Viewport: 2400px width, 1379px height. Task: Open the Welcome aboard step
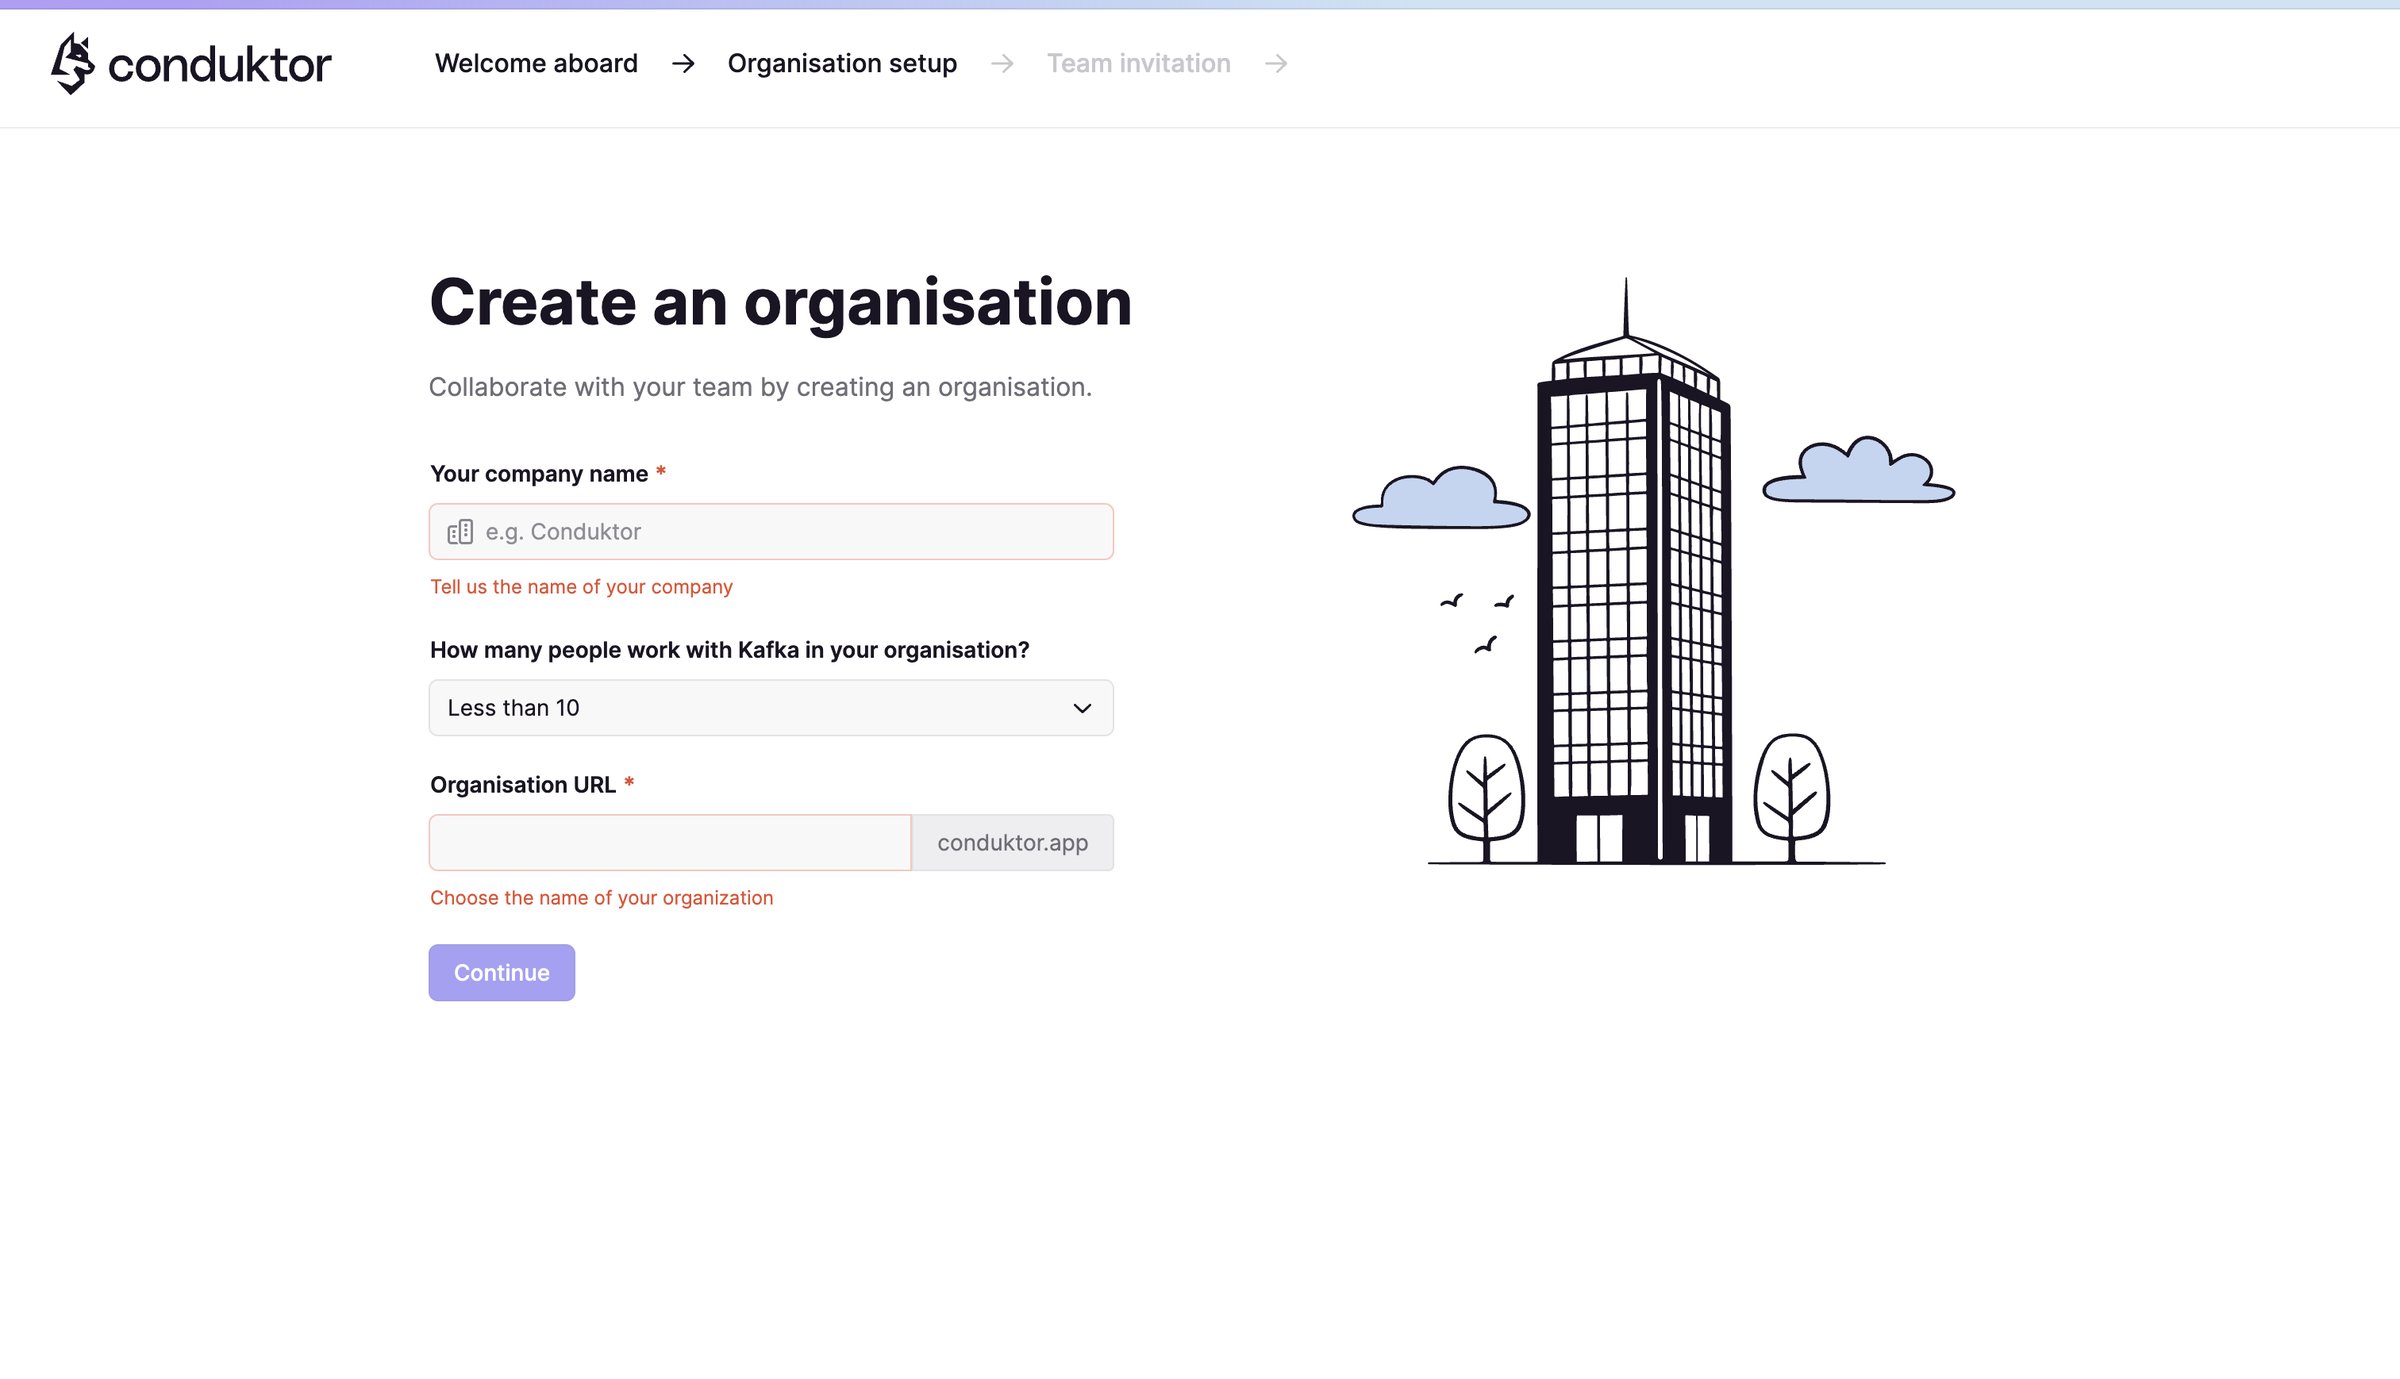click(536, 63)
